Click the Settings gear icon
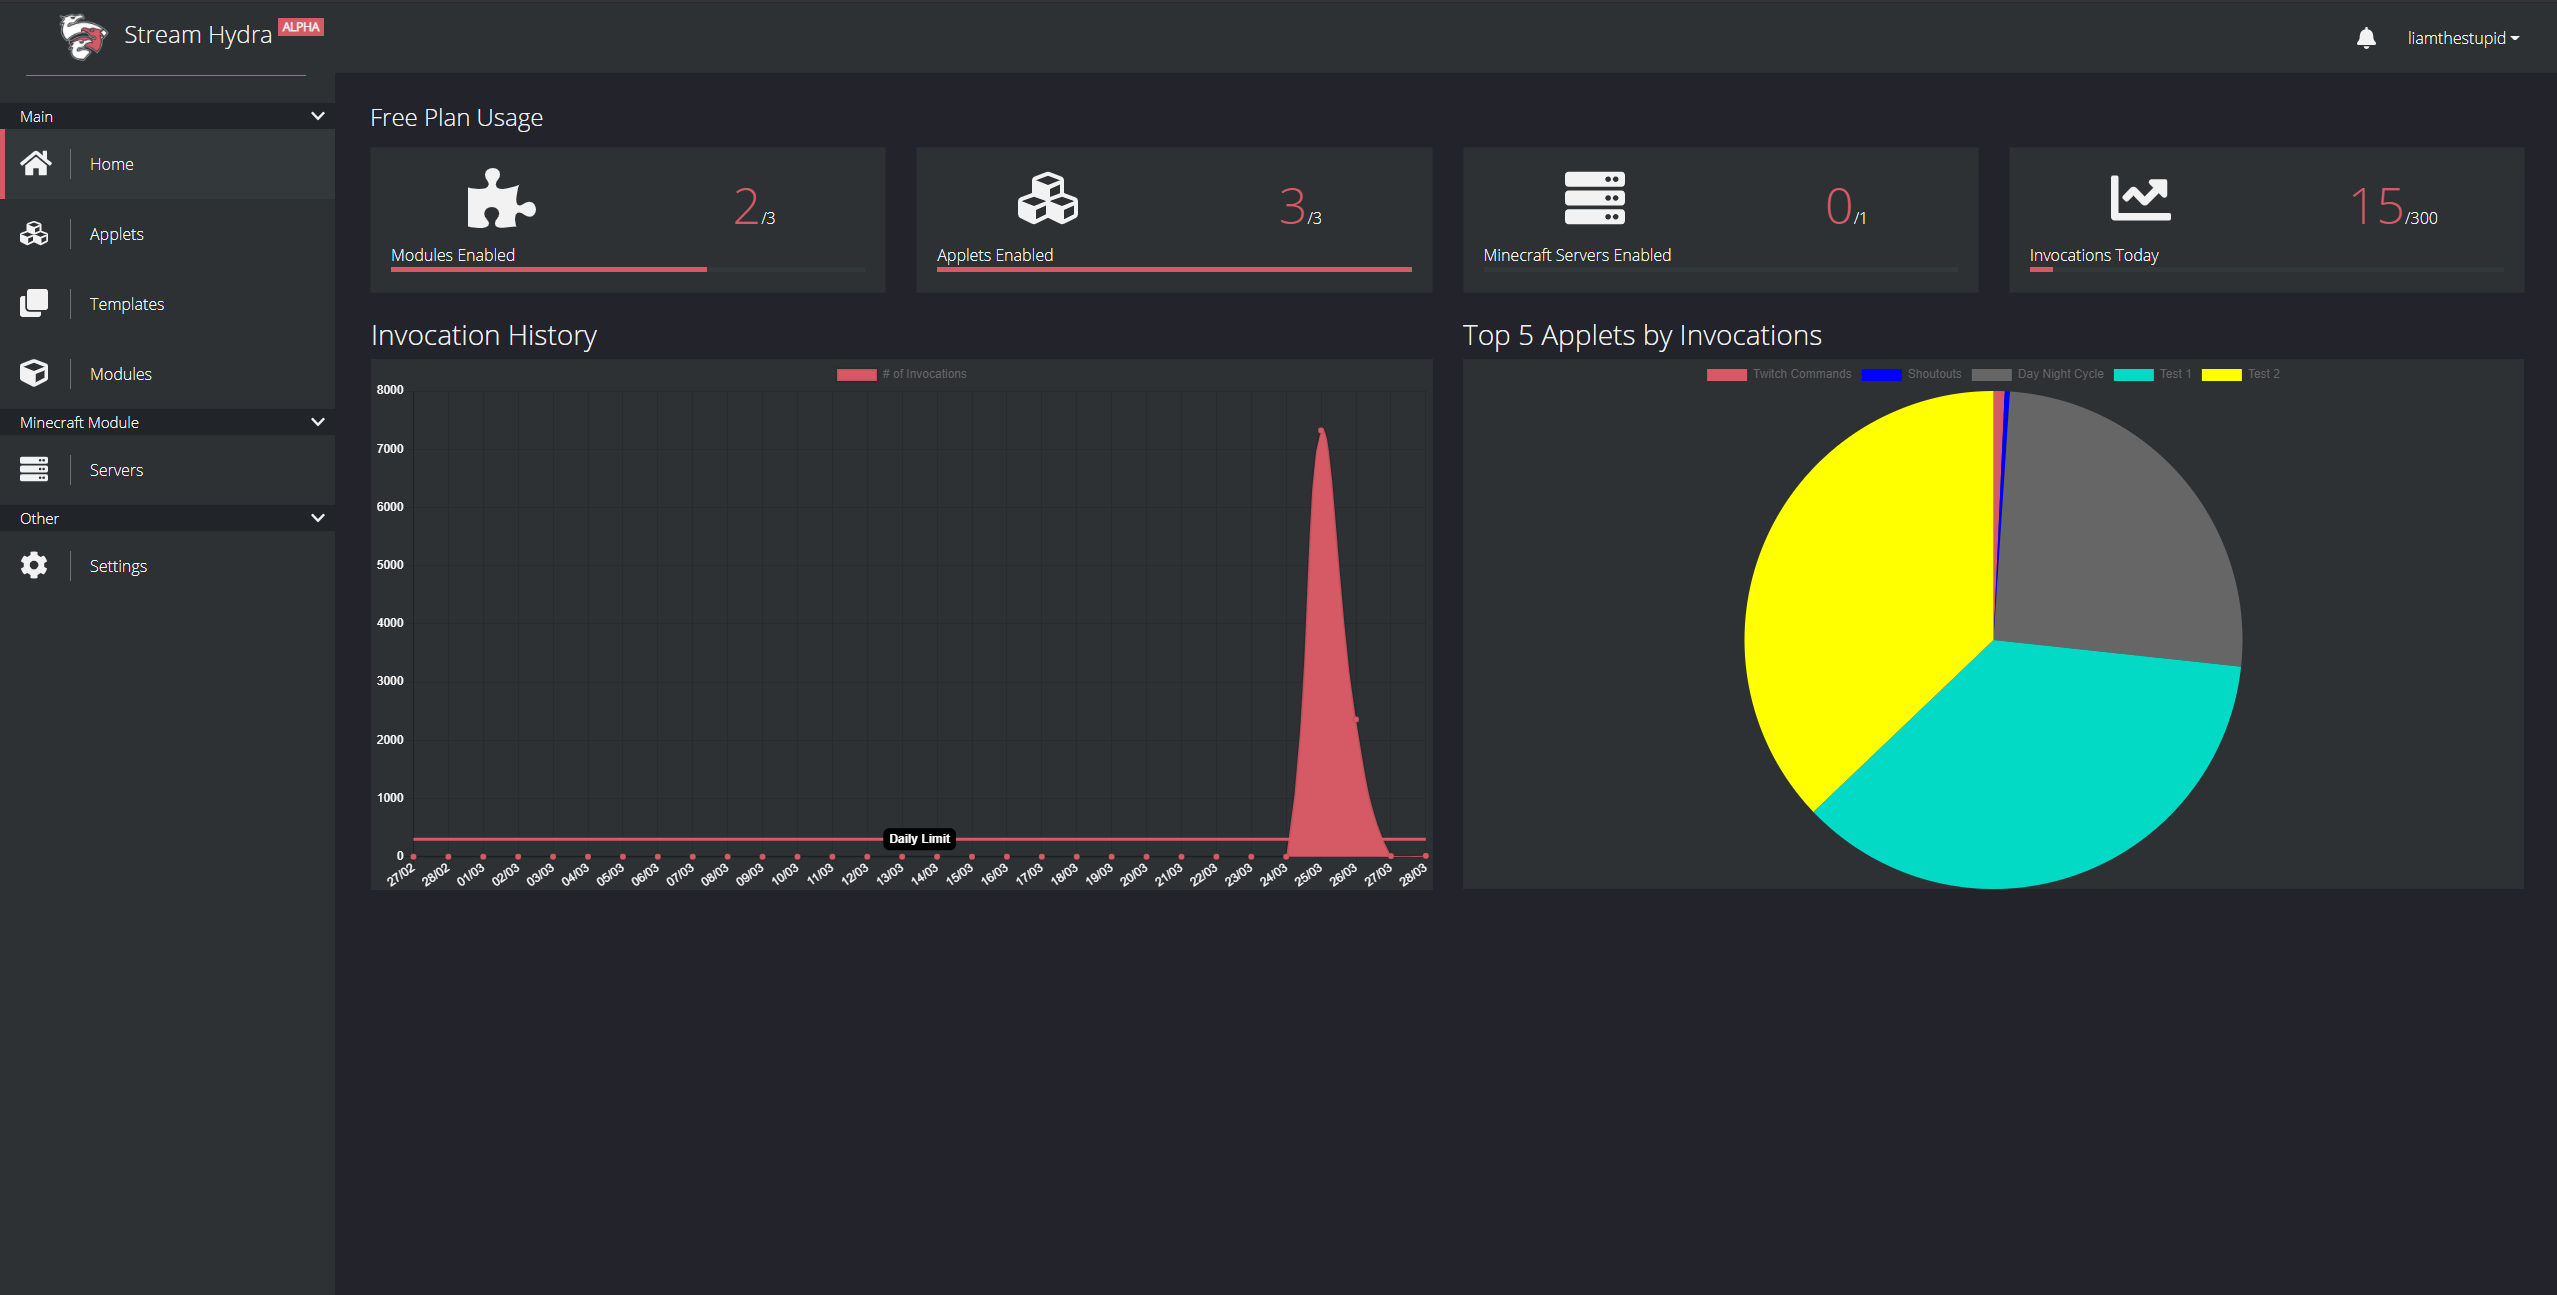Image resolution: width=2557 pixels, height=1295 pixels. coord(34,565)
